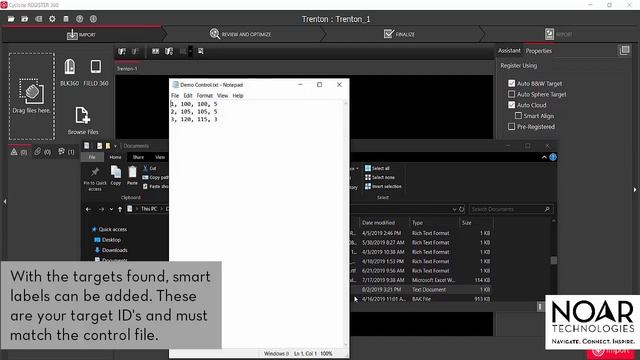The width and height of the screenshot is (640, 360).
Task: Click the first line in Notepad text
Action: [194, 104]
